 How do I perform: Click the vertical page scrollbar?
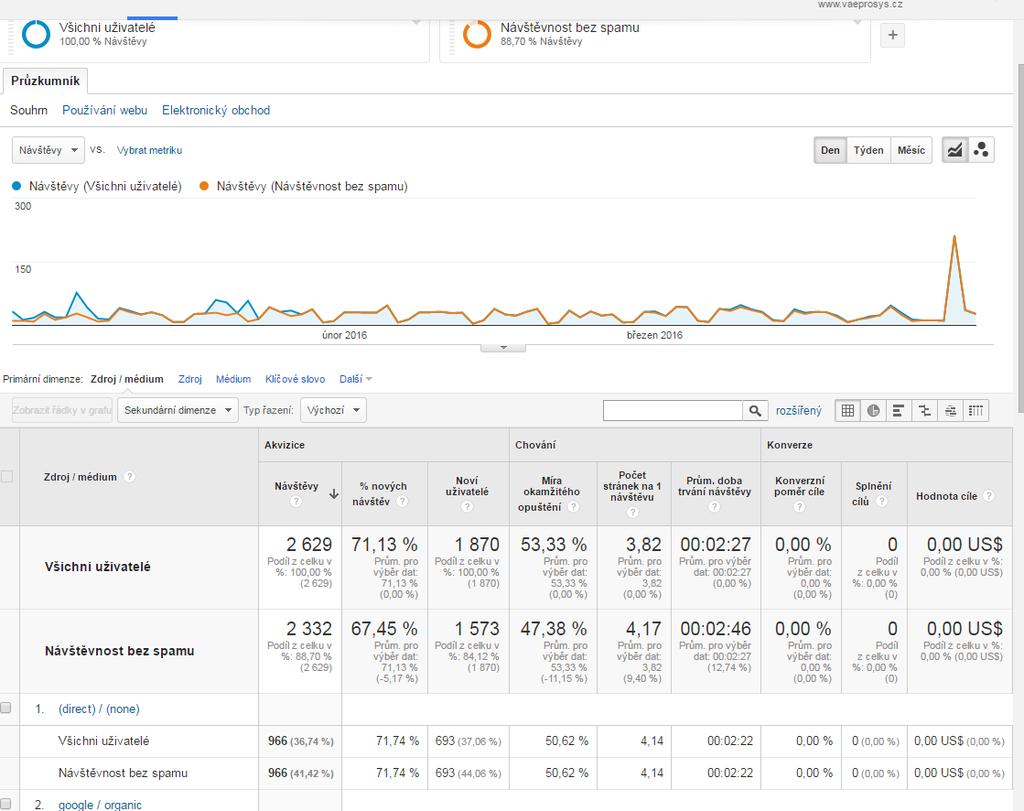point(1019,238)
